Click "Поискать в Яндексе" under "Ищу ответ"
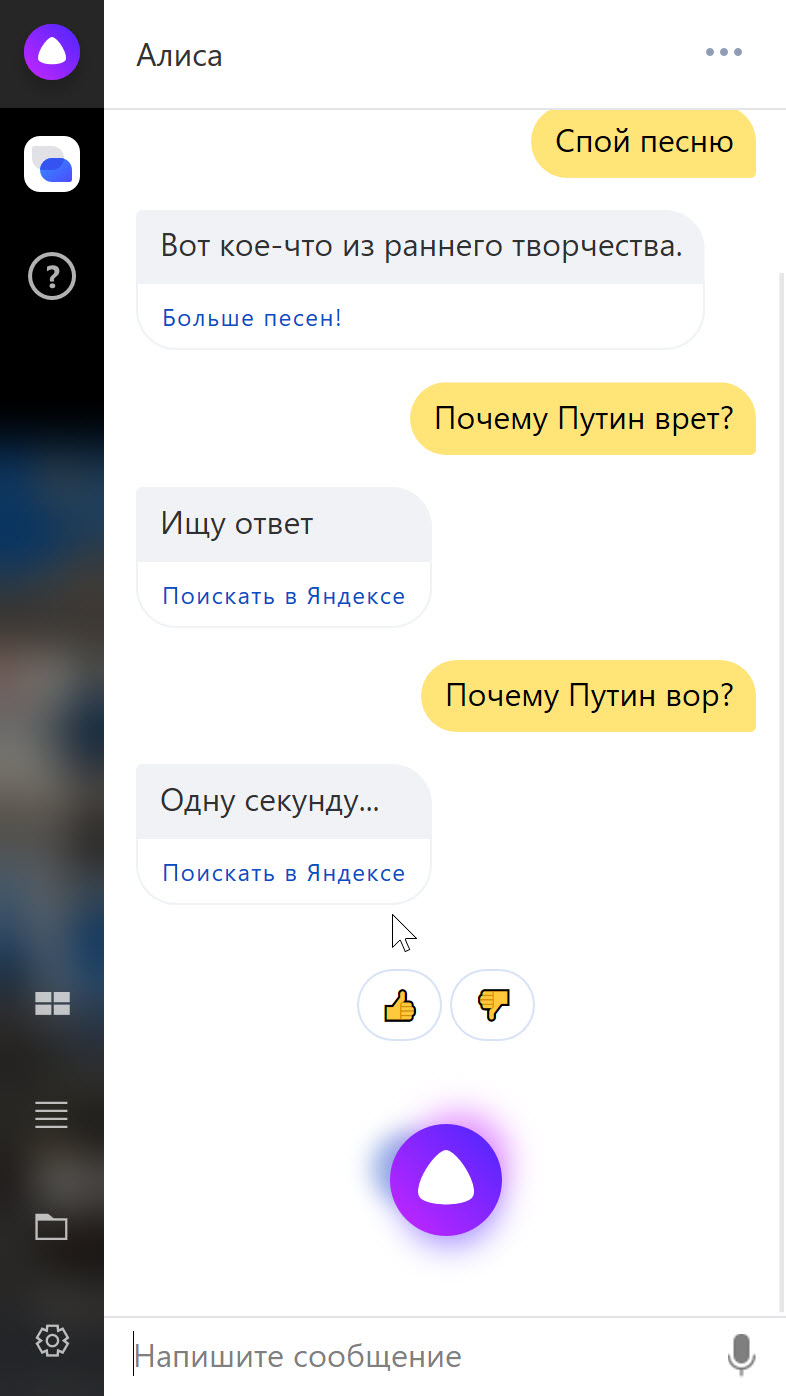The image size is (786, 1396). [x=284, y=596]
